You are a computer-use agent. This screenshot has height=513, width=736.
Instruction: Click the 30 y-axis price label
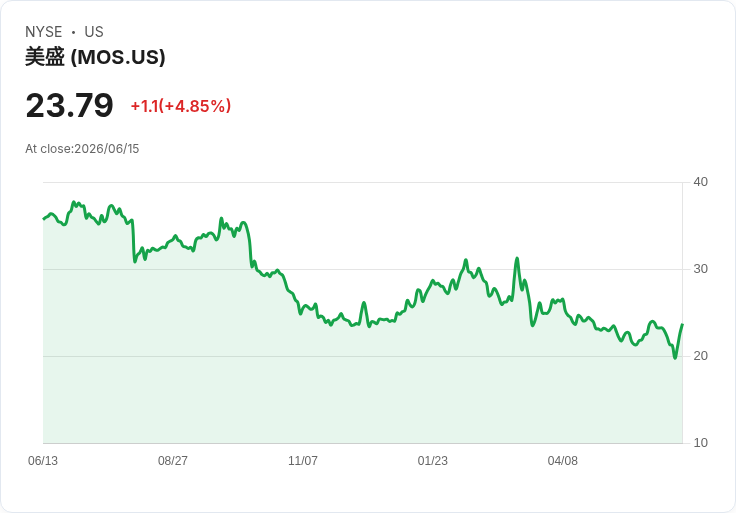pyautogui.click(x=700, y=269)
